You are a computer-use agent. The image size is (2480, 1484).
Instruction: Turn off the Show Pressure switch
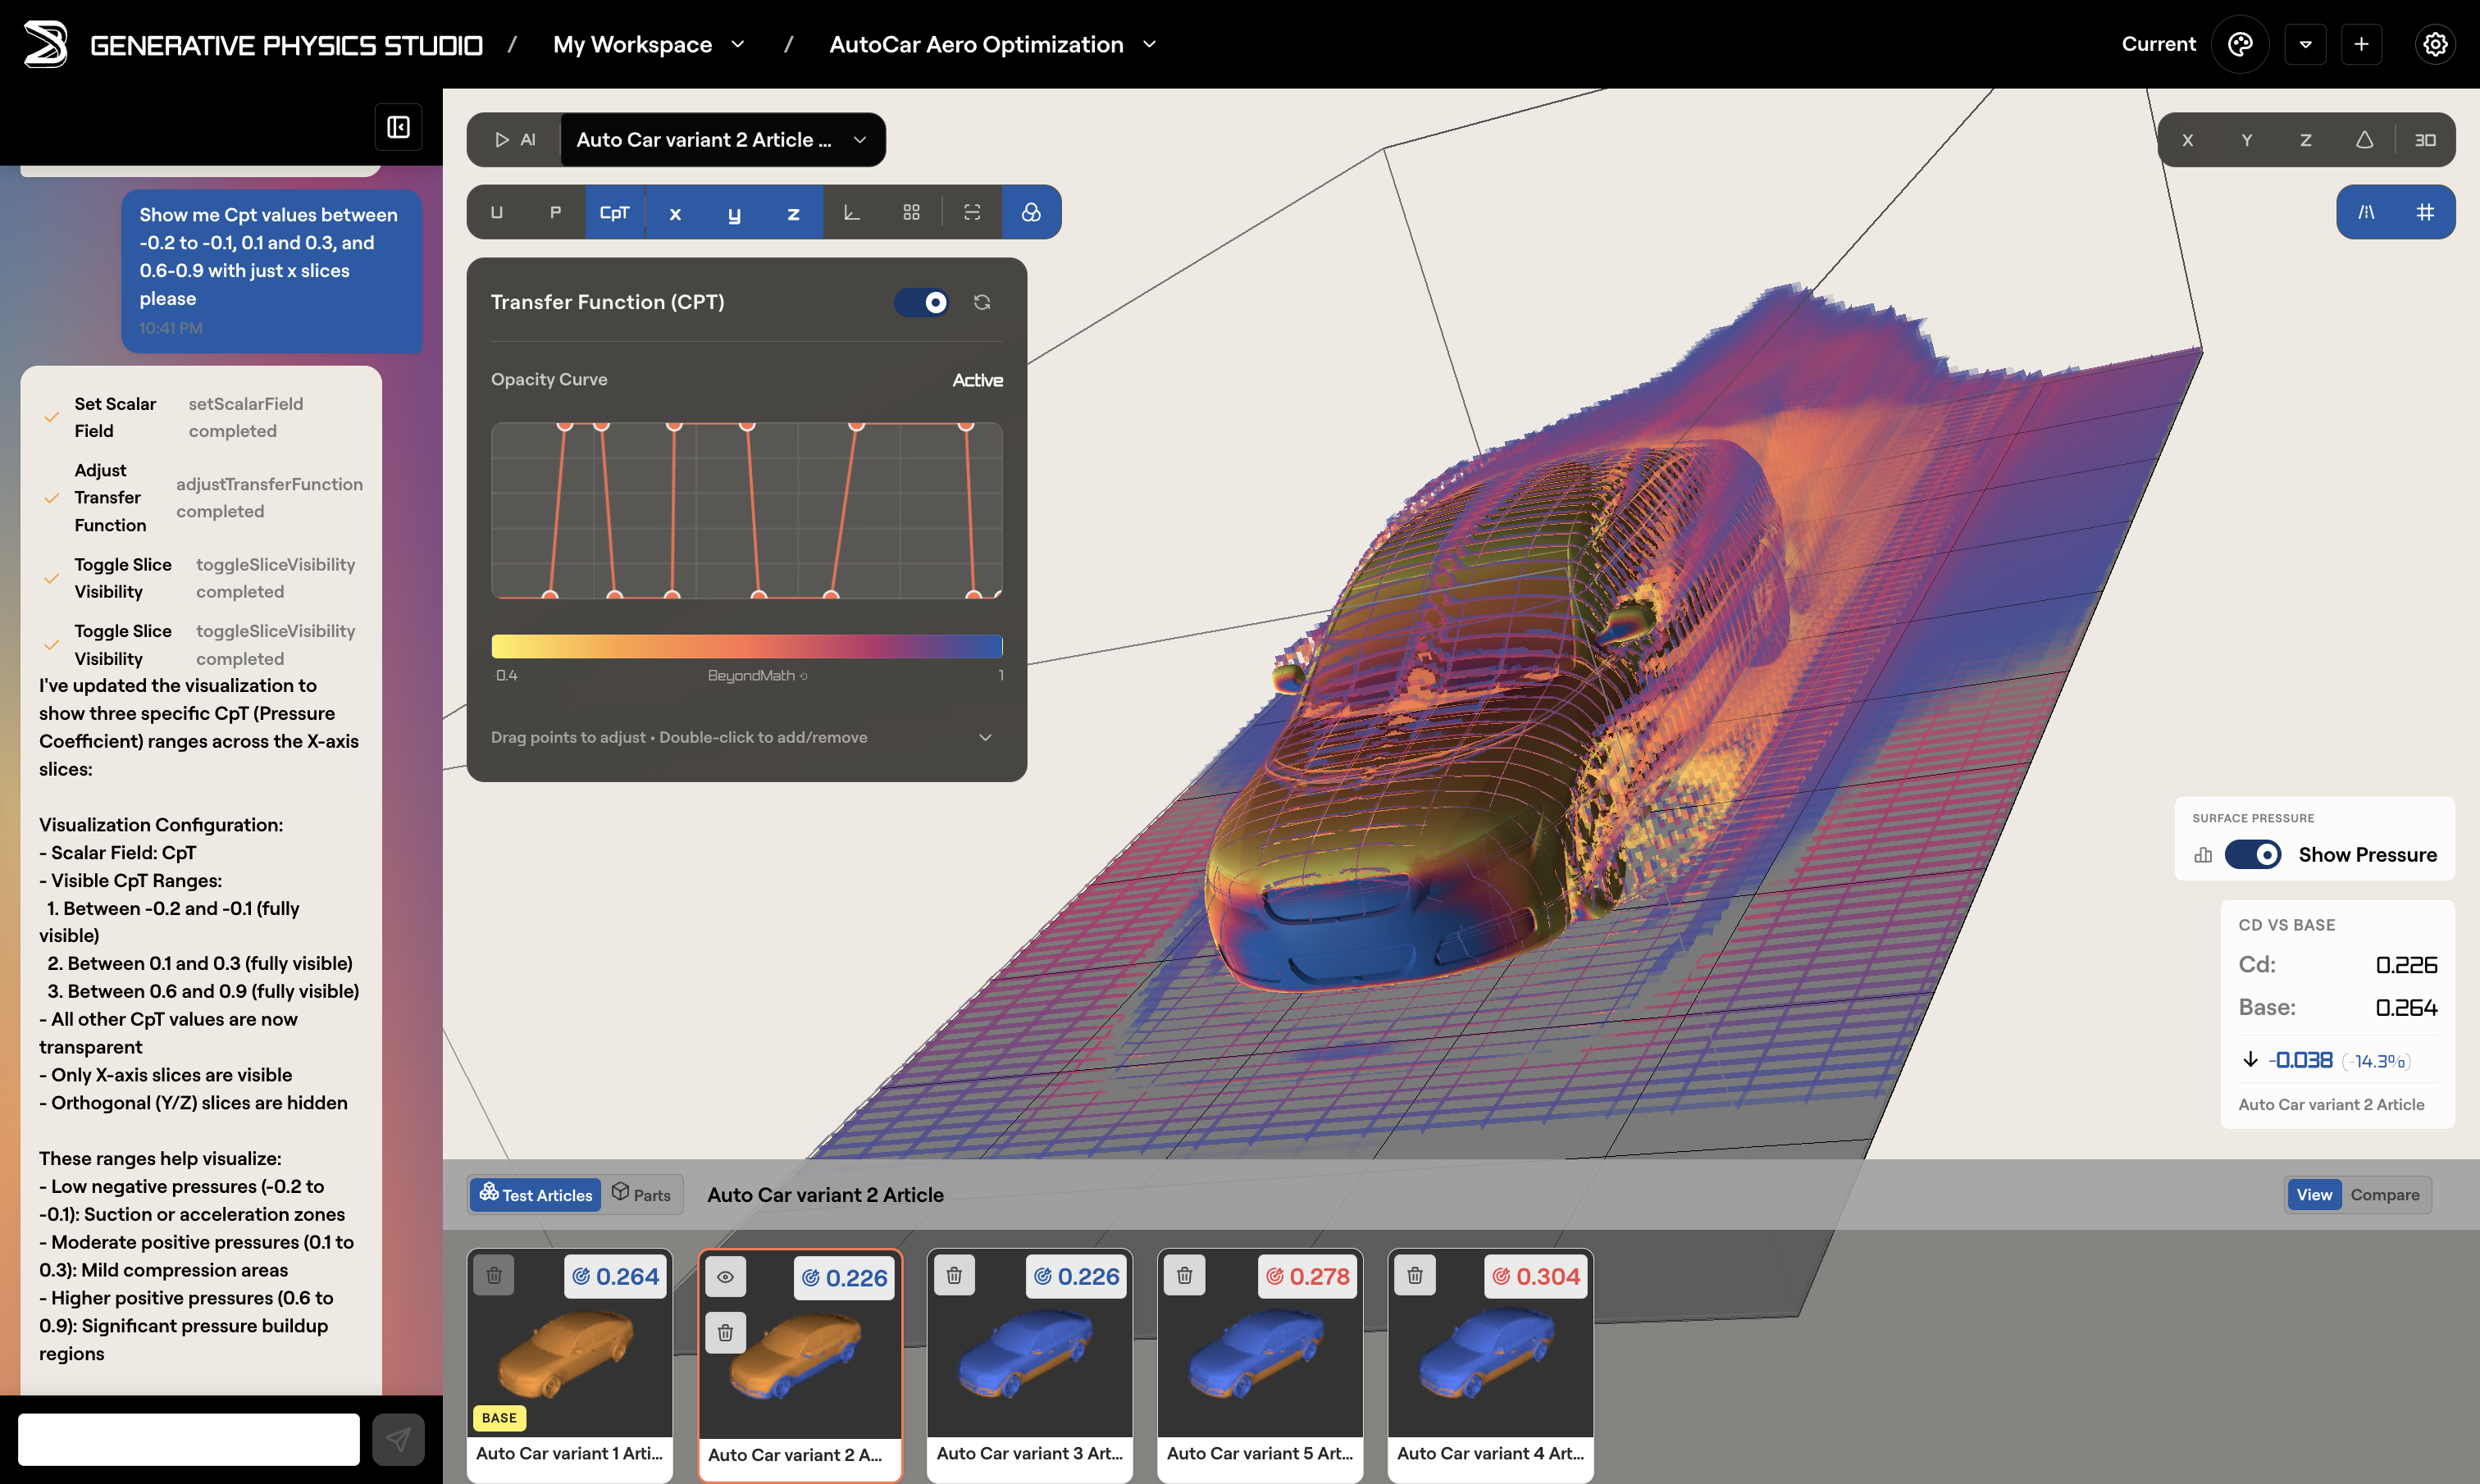point(2252,854)
